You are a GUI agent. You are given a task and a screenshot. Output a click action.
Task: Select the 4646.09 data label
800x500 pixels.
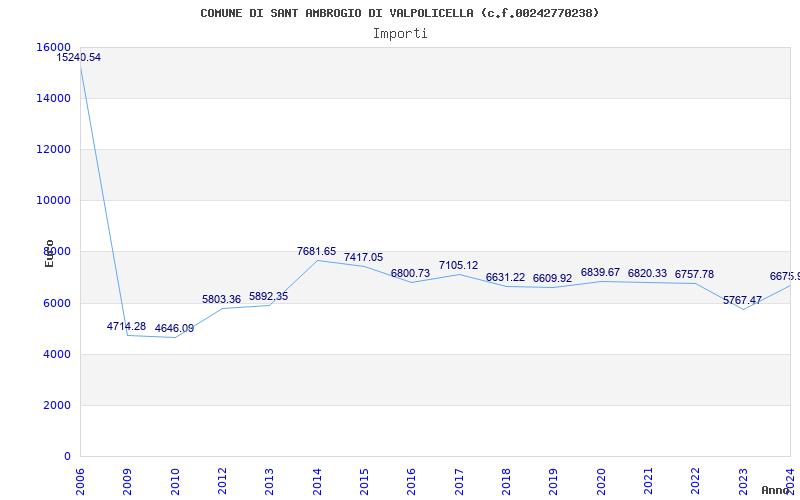tap(174, 329)
